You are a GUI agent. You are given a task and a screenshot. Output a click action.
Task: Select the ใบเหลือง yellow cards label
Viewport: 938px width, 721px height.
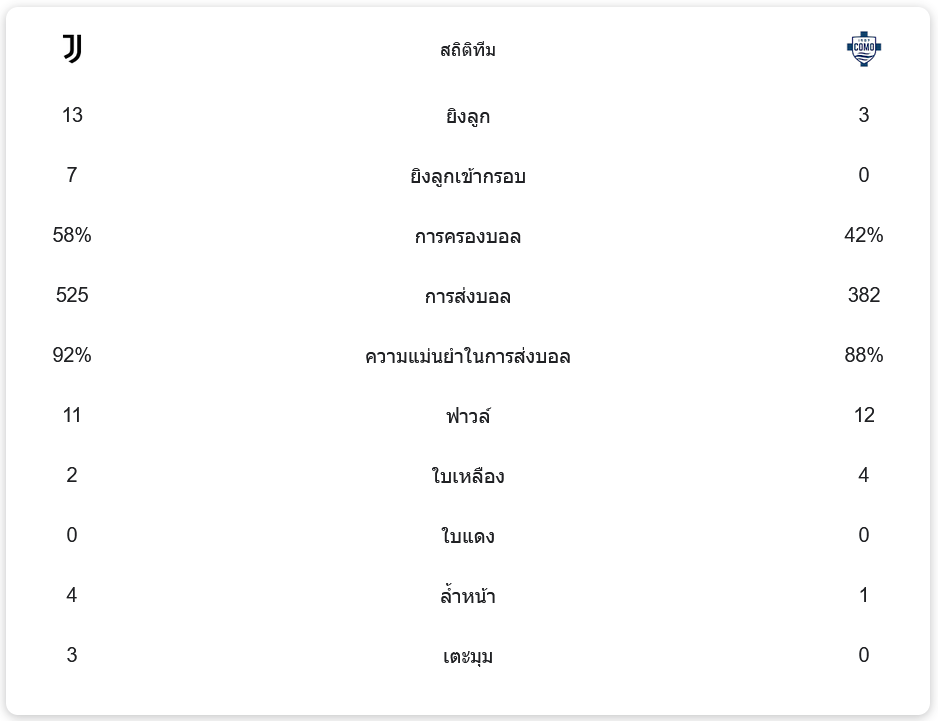tap(468, 477)
